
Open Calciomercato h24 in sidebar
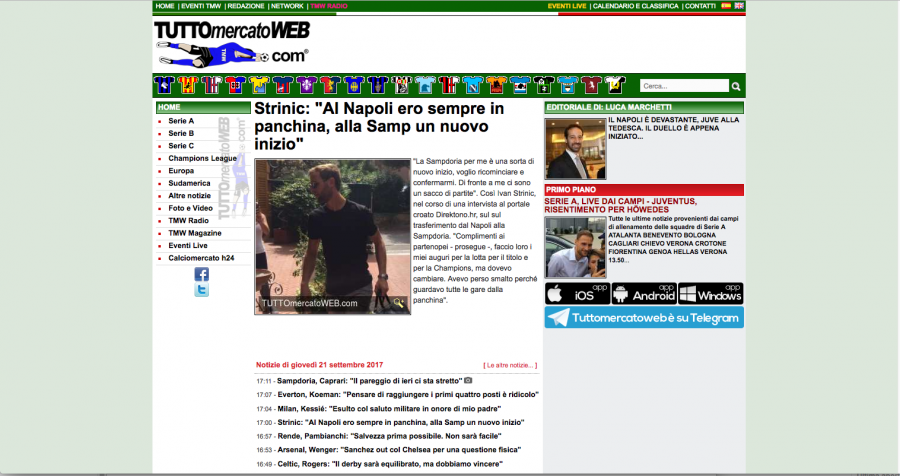coord(201,258)
